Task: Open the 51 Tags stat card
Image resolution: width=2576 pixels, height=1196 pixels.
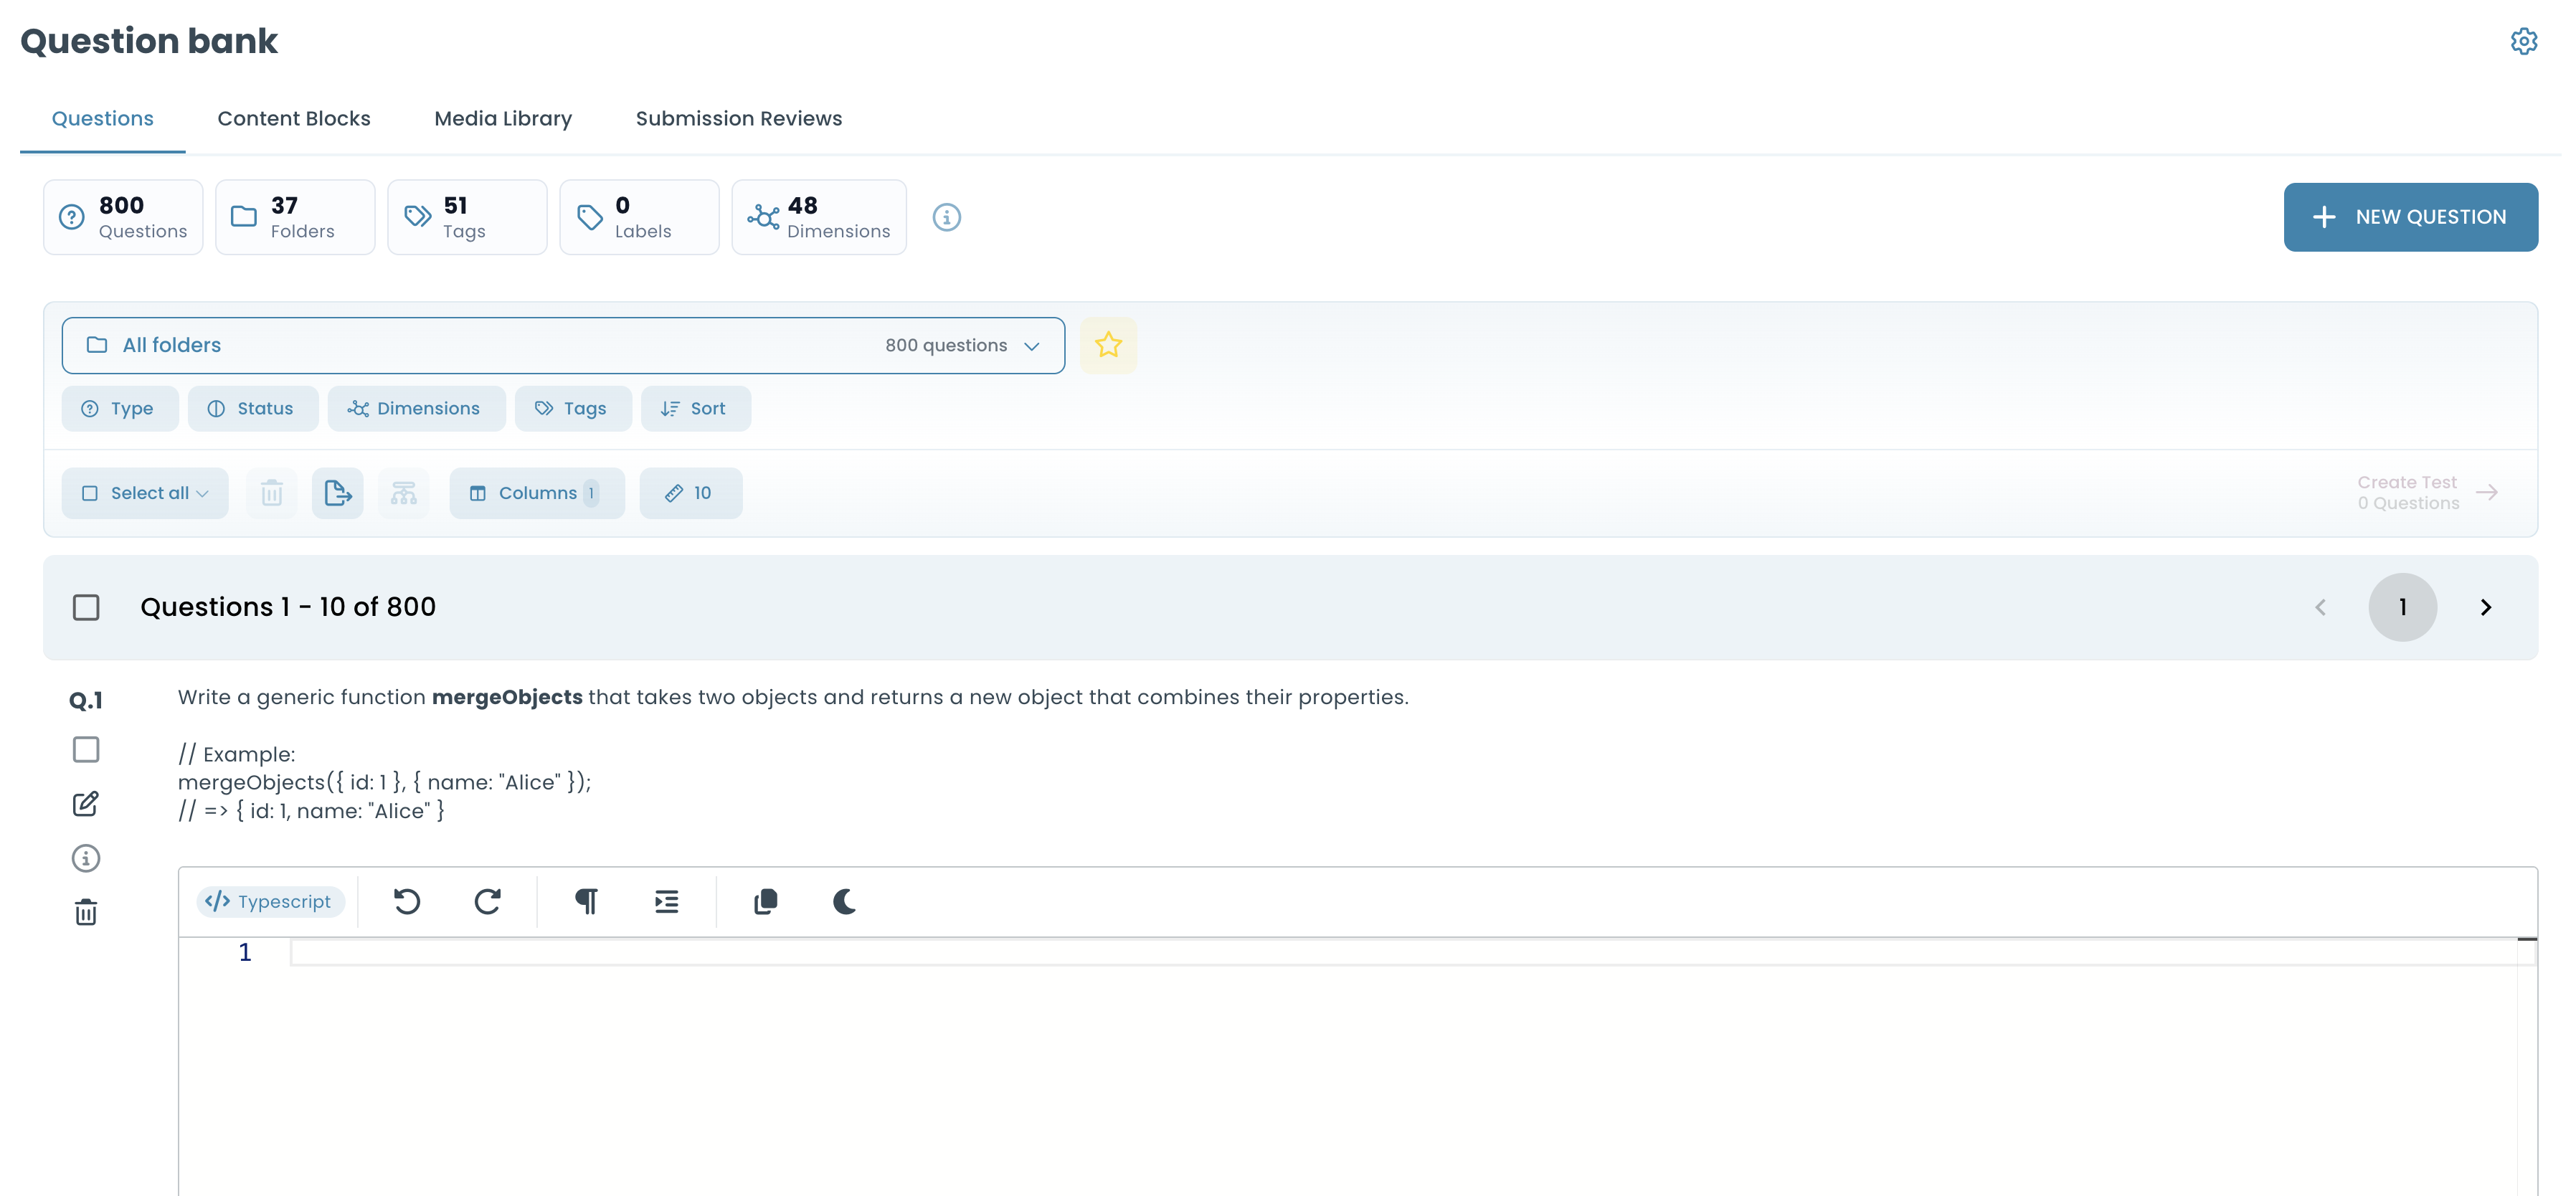Action: tap(467, 217)
